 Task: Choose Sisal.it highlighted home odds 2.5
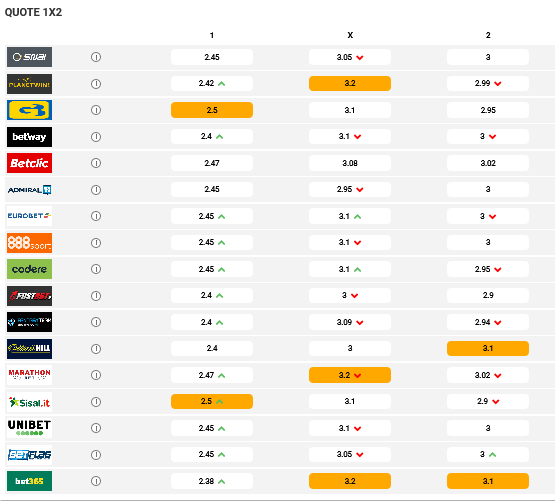tap(212, 402)
